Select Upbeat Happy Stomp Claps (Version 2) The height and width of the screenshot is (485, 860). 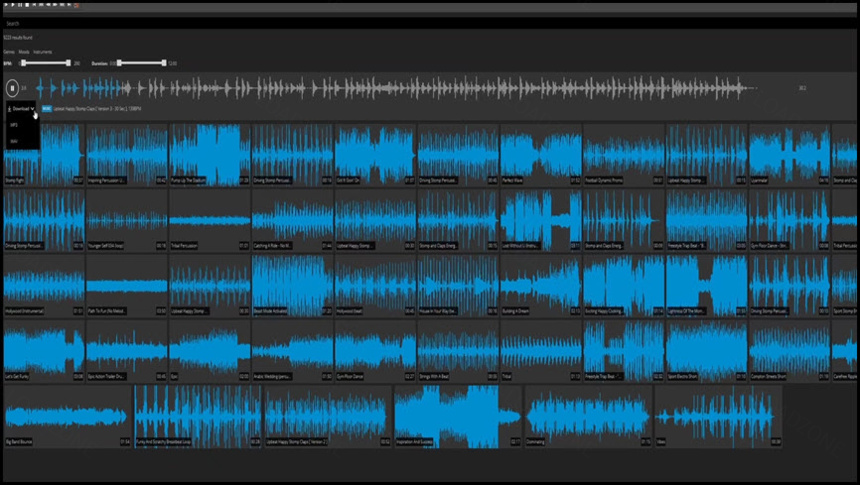(x=328, y=416)
